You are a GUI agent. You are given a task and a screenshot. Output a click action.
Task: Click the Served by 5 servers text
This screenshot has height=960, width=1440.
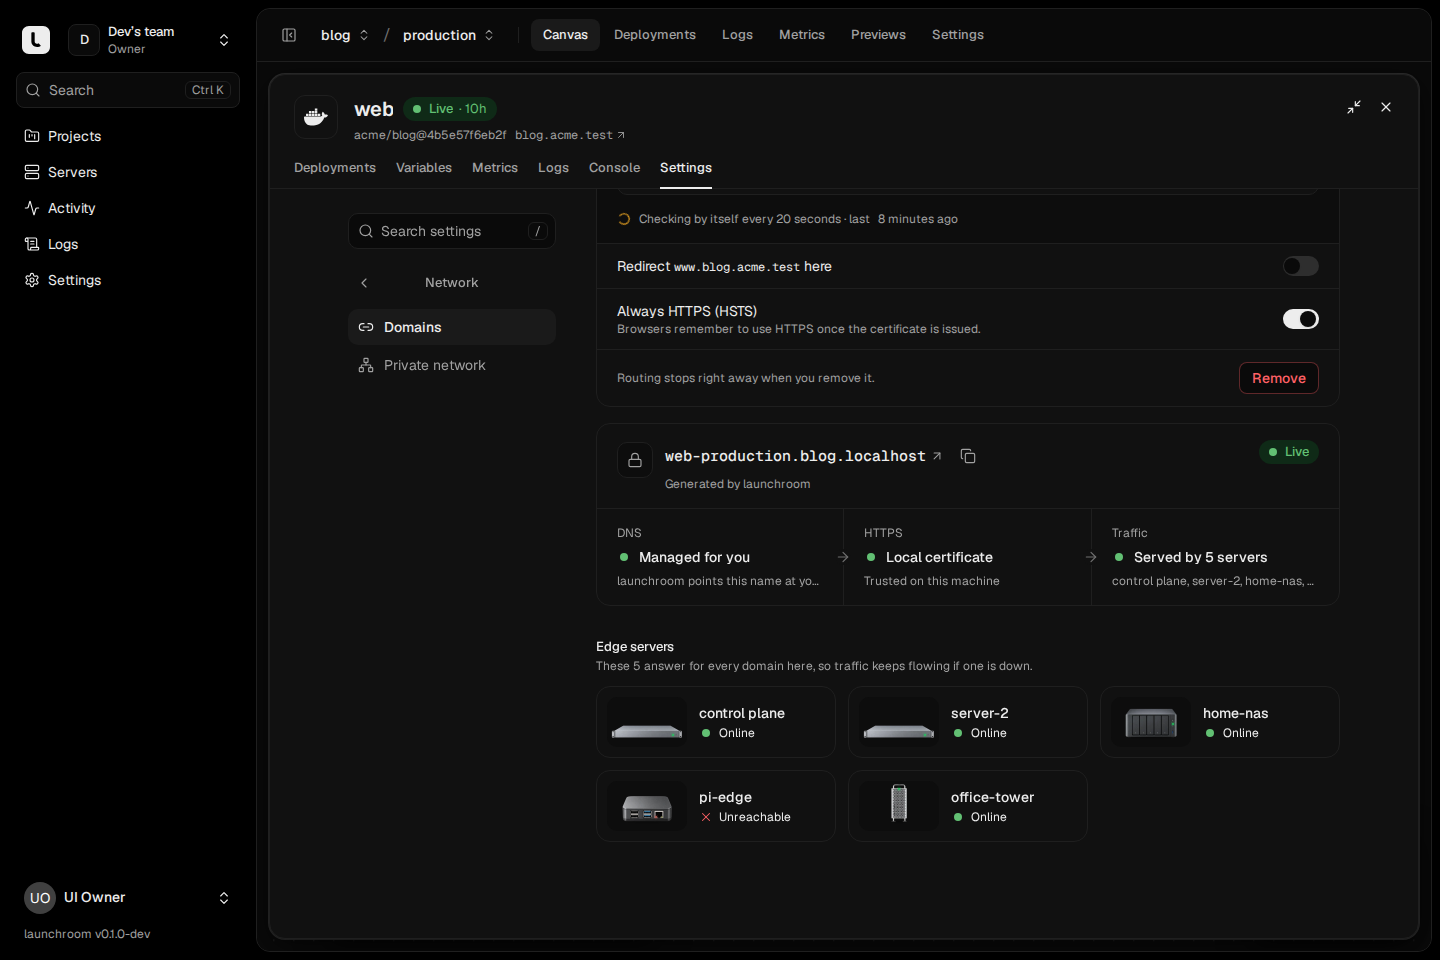1200,557
